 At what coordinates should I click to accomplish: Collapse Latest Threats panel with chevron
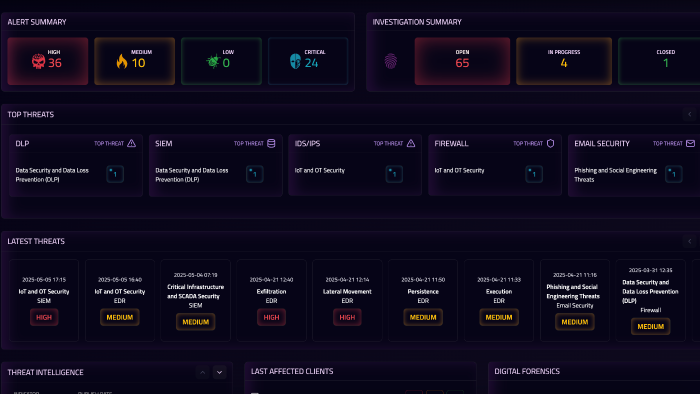point(689,241)
